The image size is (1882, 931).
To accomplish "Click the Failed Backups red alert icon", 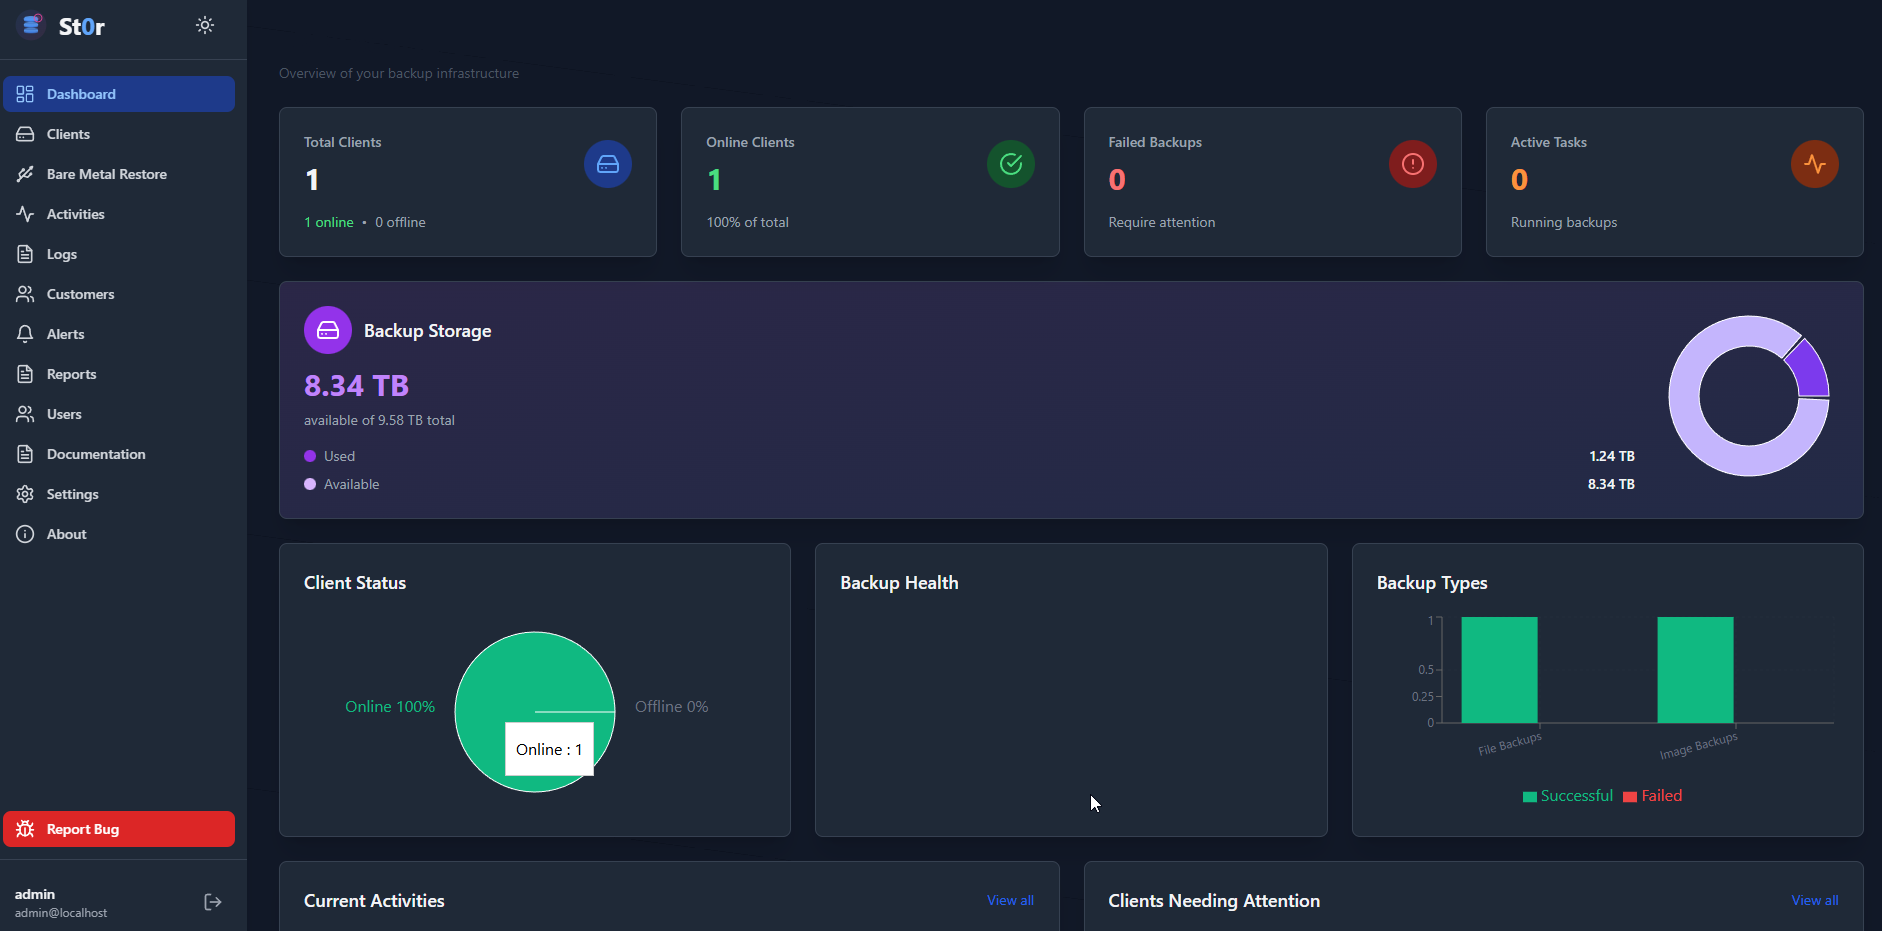I will [x=1413, y=164].
